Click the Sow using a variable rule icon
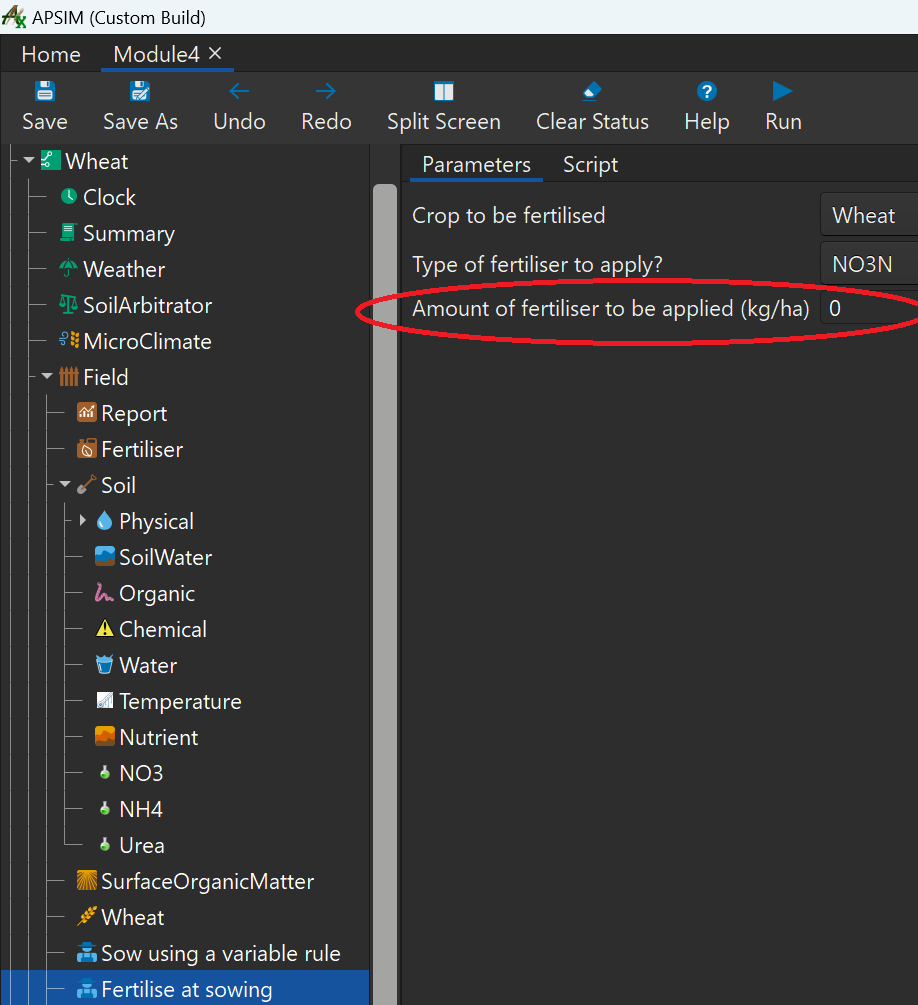The image size is (918, 1005). [87, 952]
